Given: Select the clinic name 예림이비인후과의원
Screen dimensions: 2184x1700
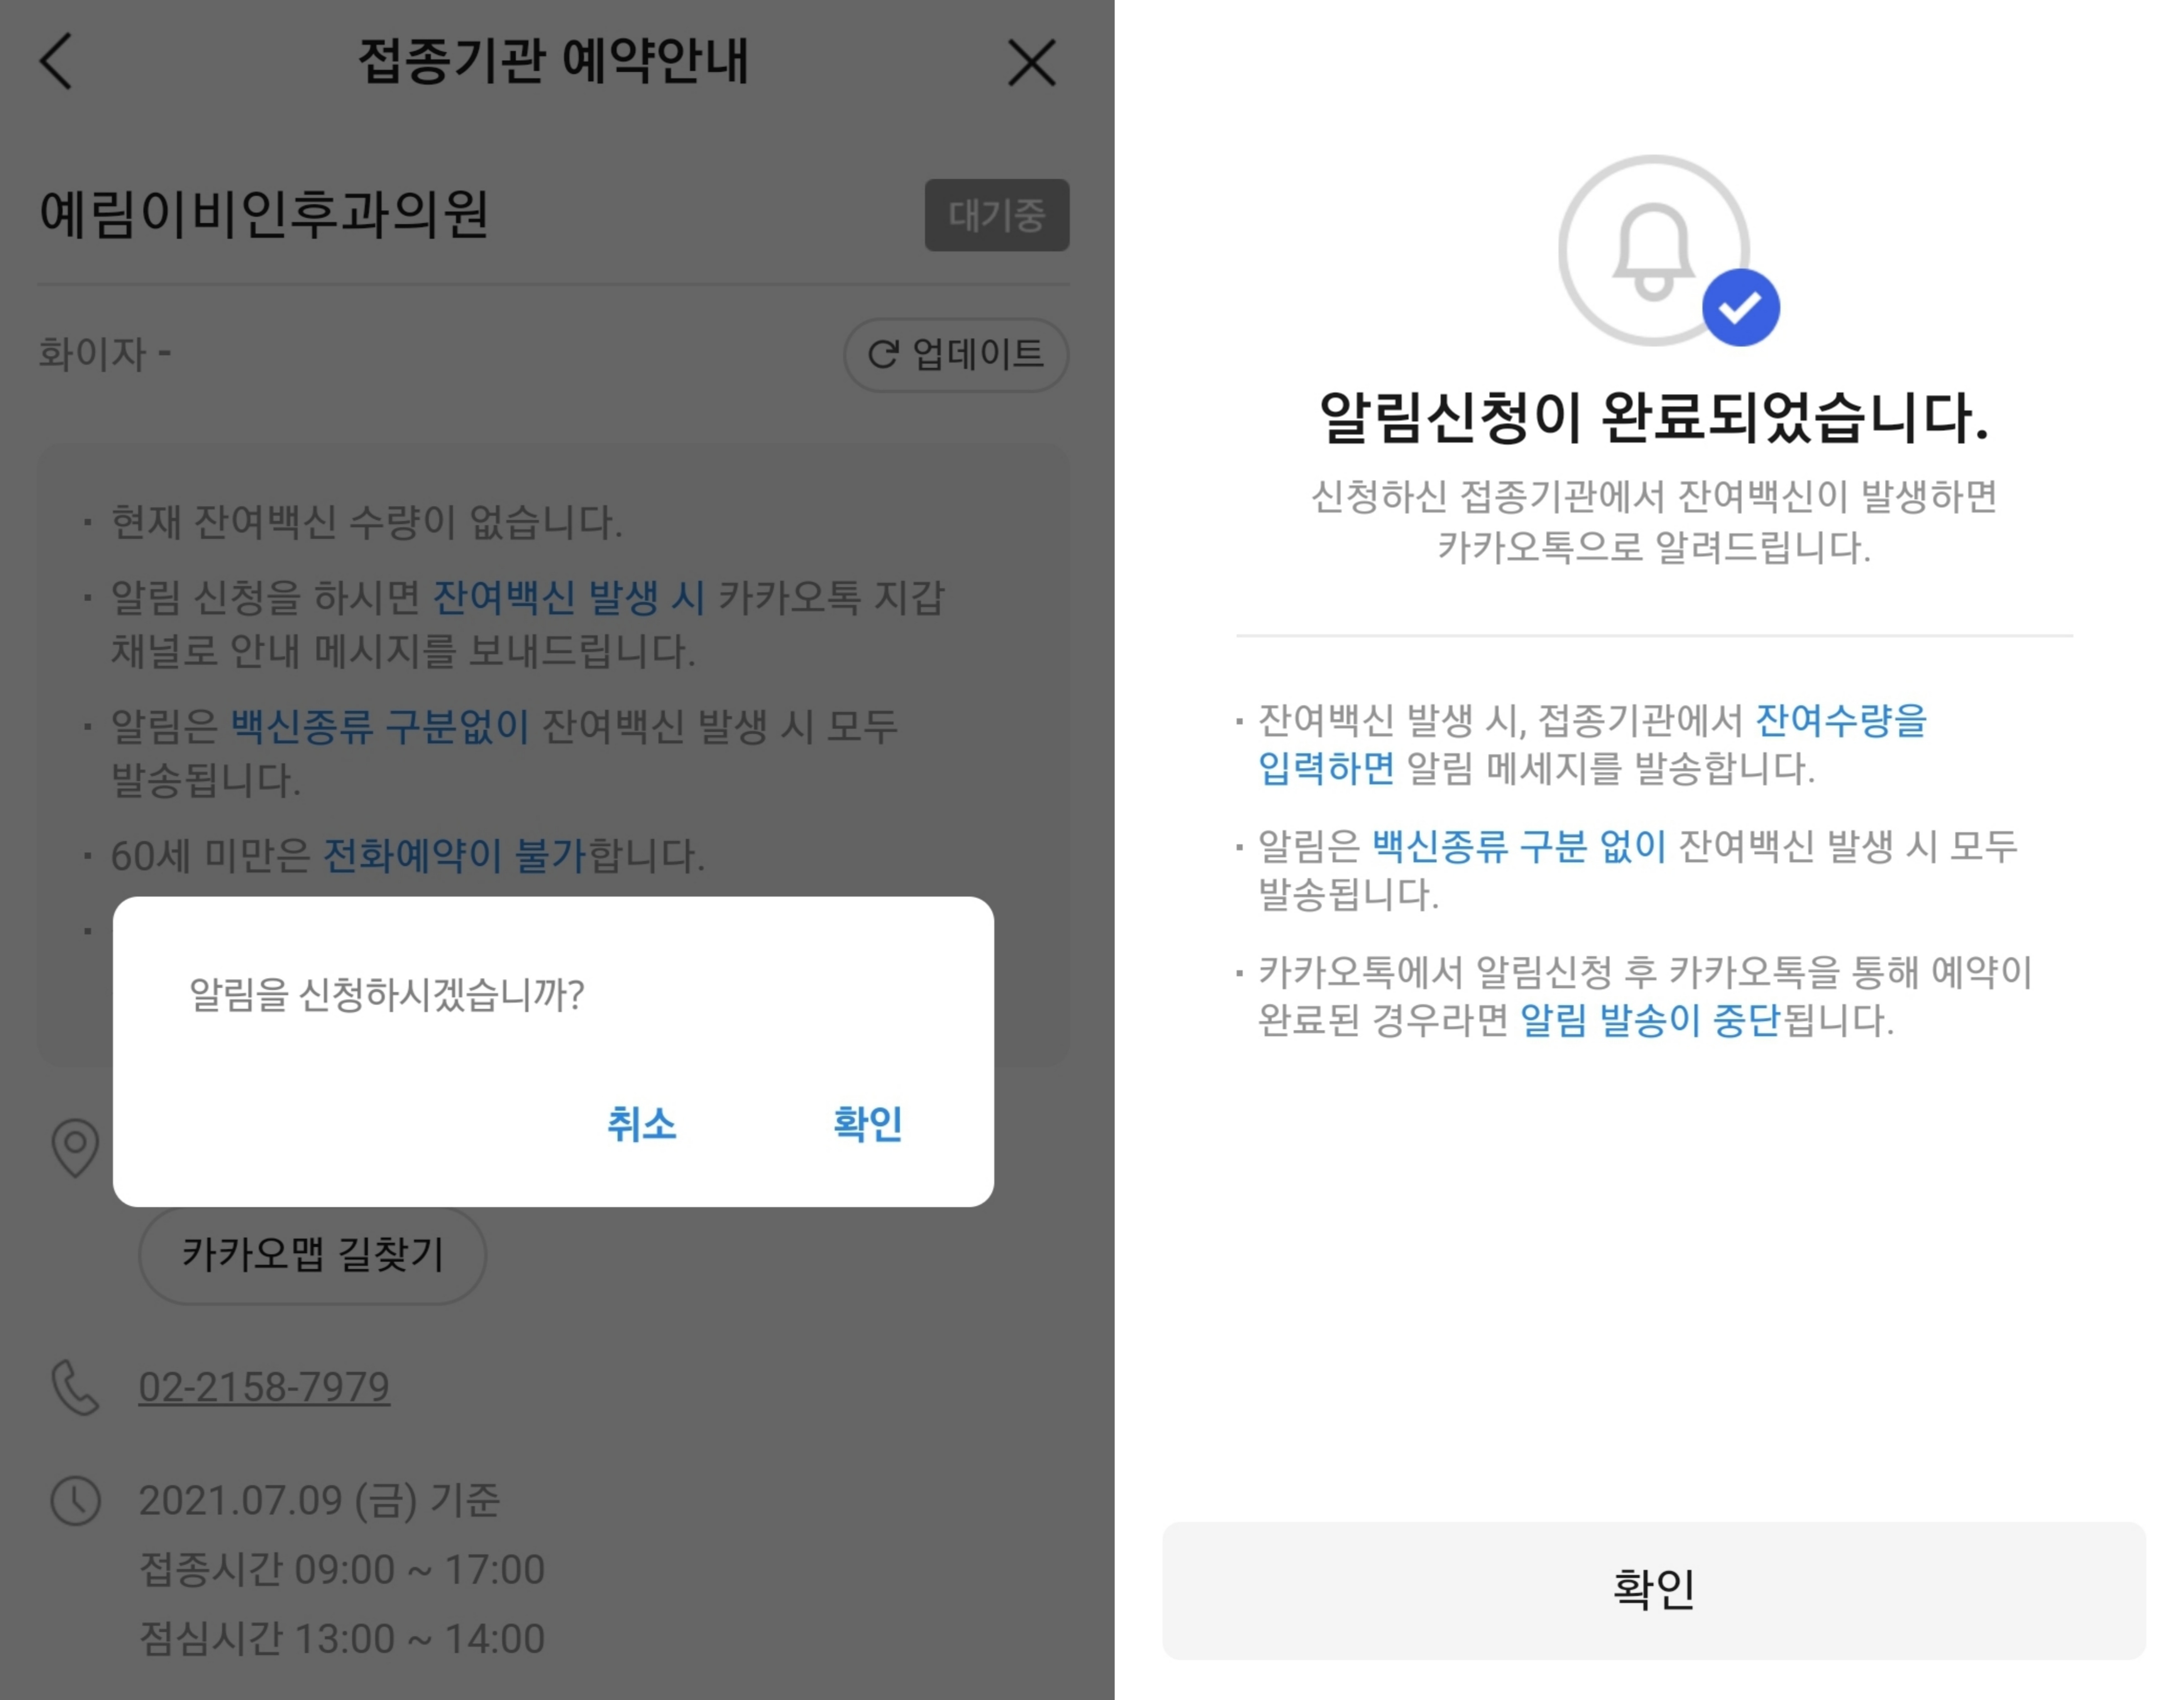Looking at the screenshot, I should tap(264, 214).
